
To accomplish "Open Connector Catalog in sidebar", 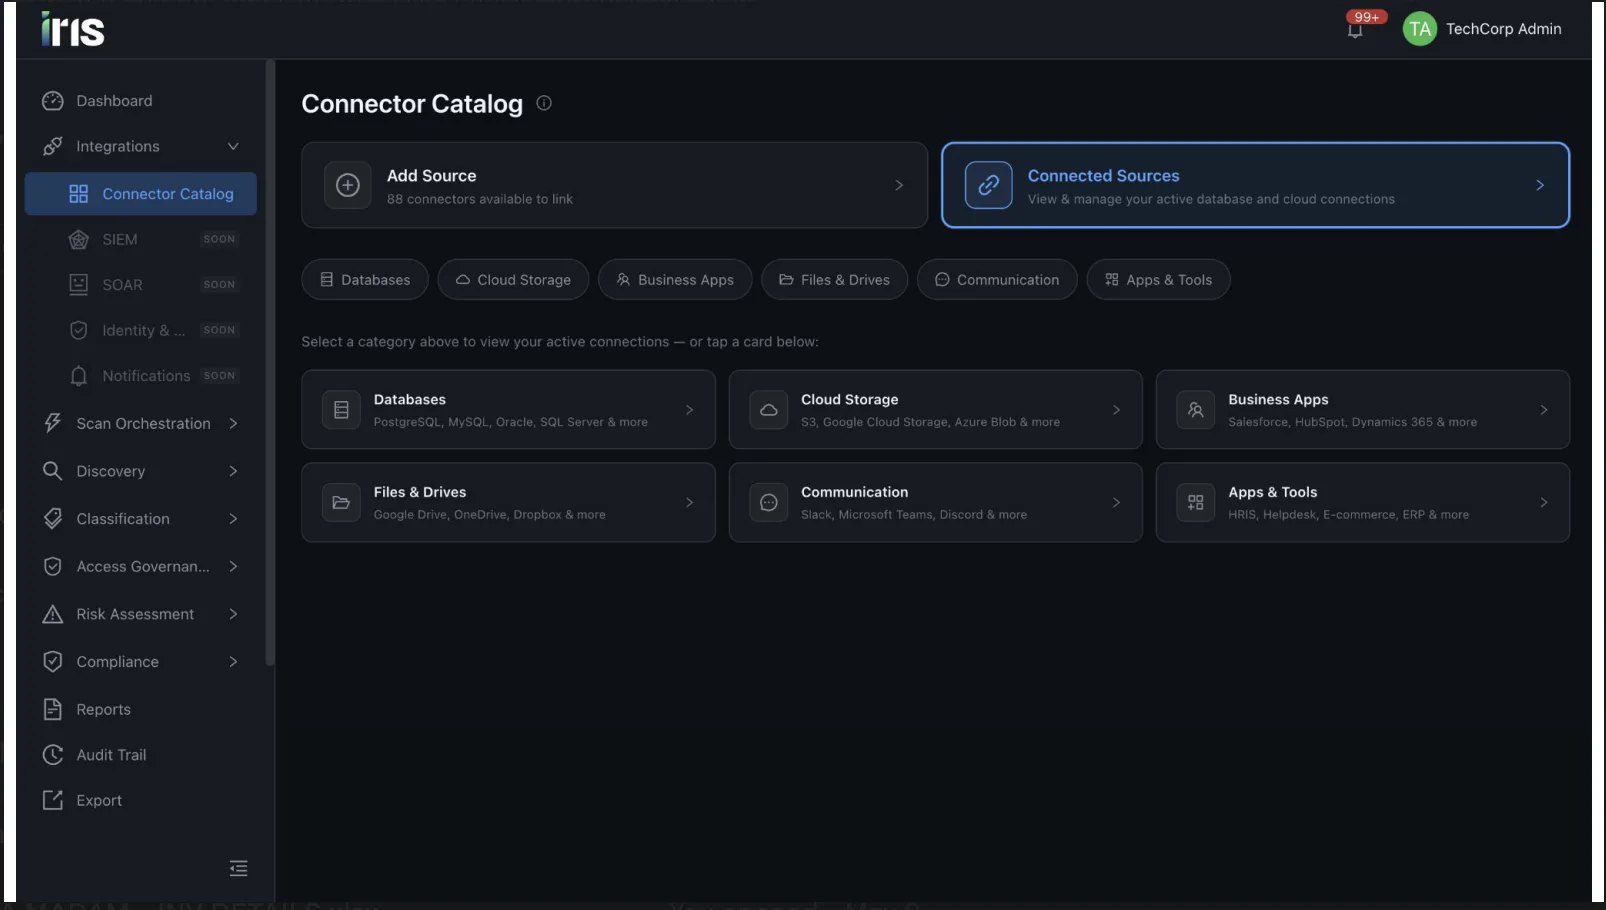I will click(141, 194).
